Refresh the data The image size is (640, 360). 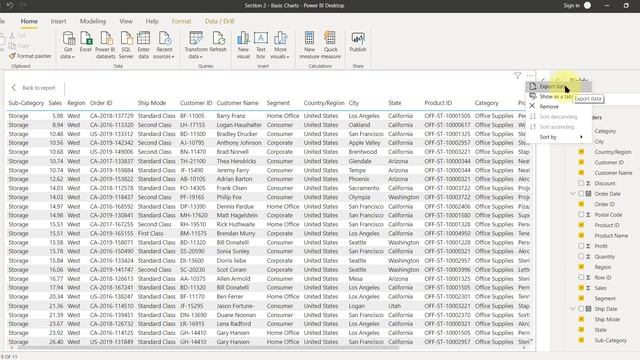(x=218, y=42)
